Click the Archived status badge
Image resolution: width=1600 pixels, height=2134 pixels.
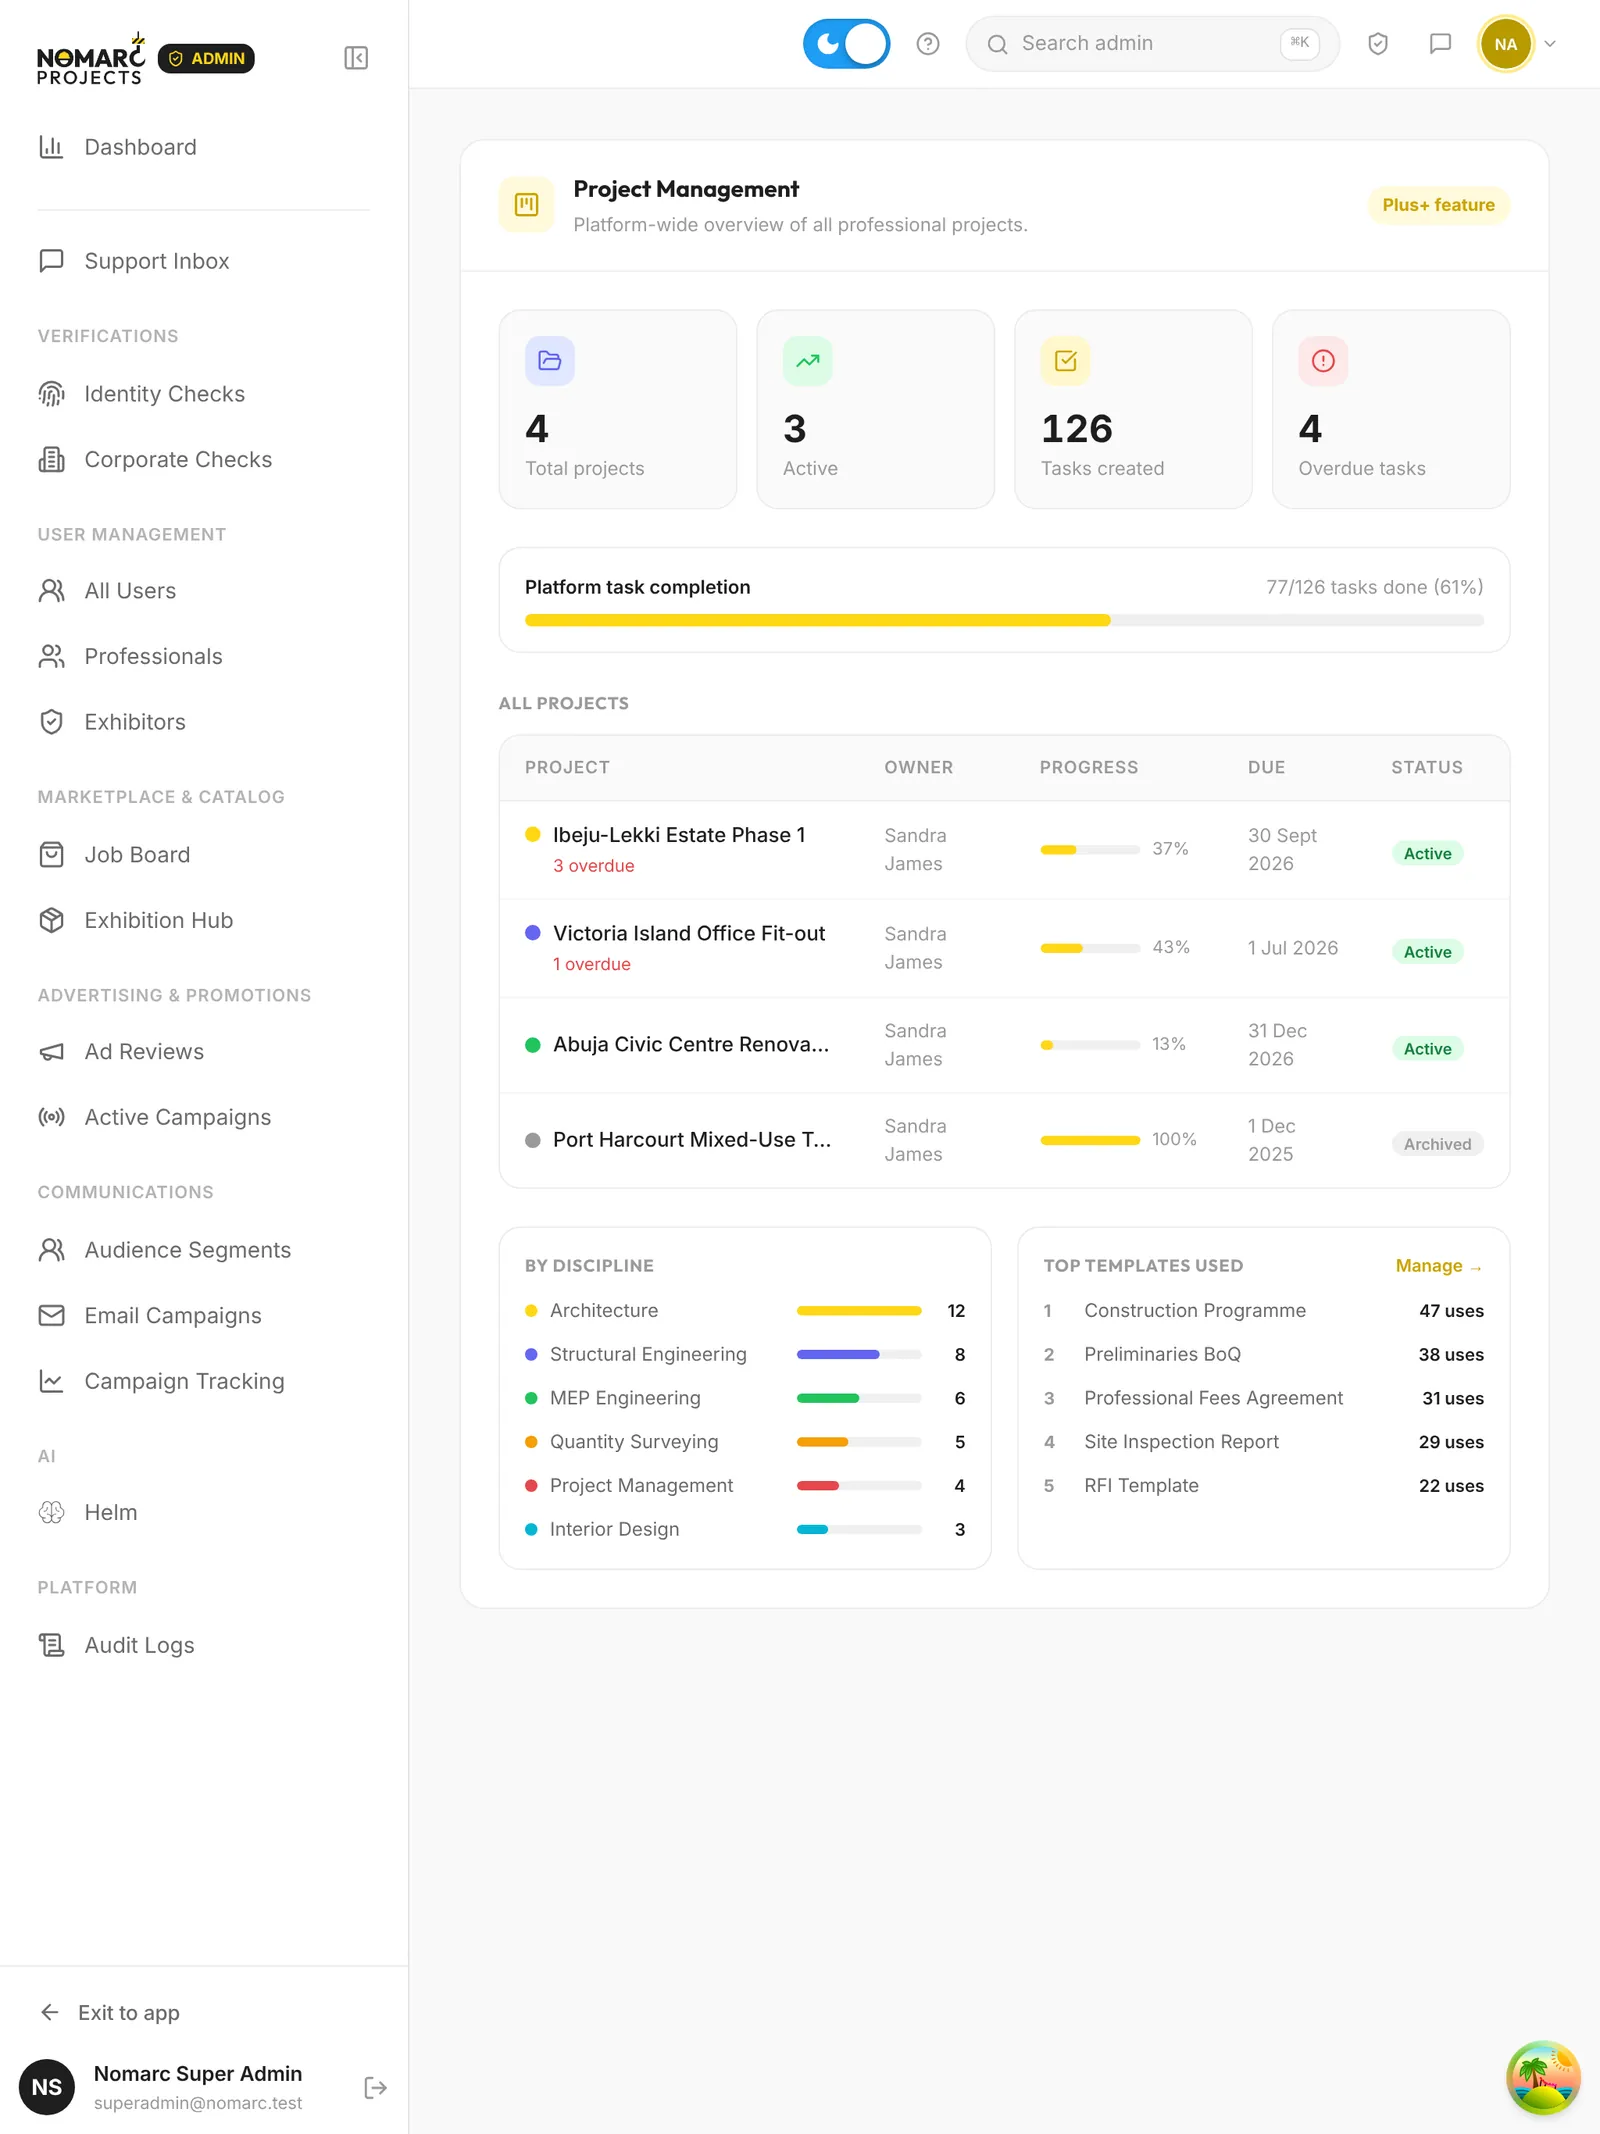(x=1437, y=1145)
